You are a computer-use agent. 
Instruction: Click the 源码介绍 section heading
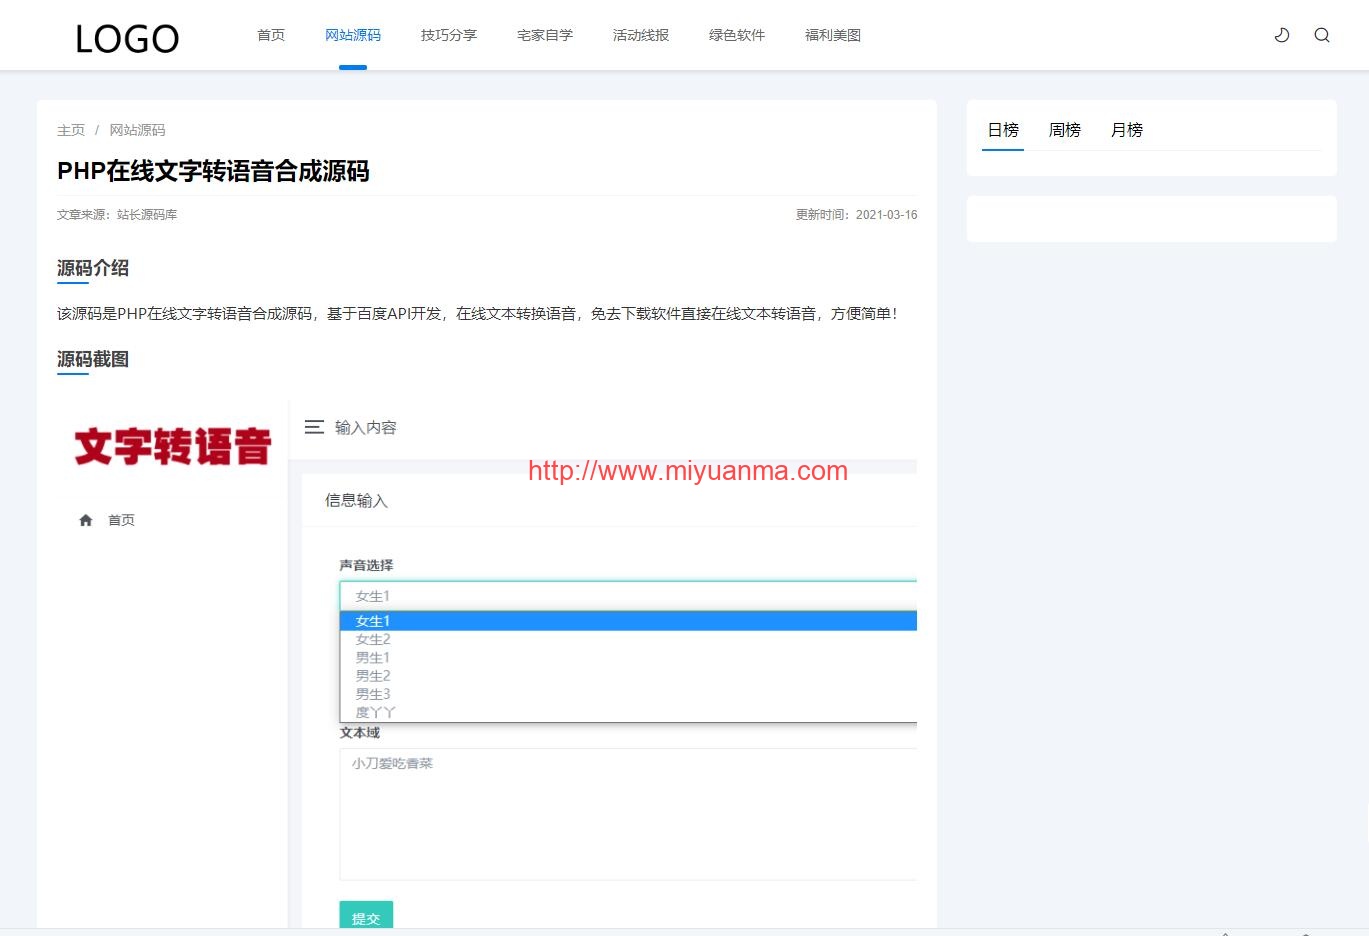(x=93, y=268)
